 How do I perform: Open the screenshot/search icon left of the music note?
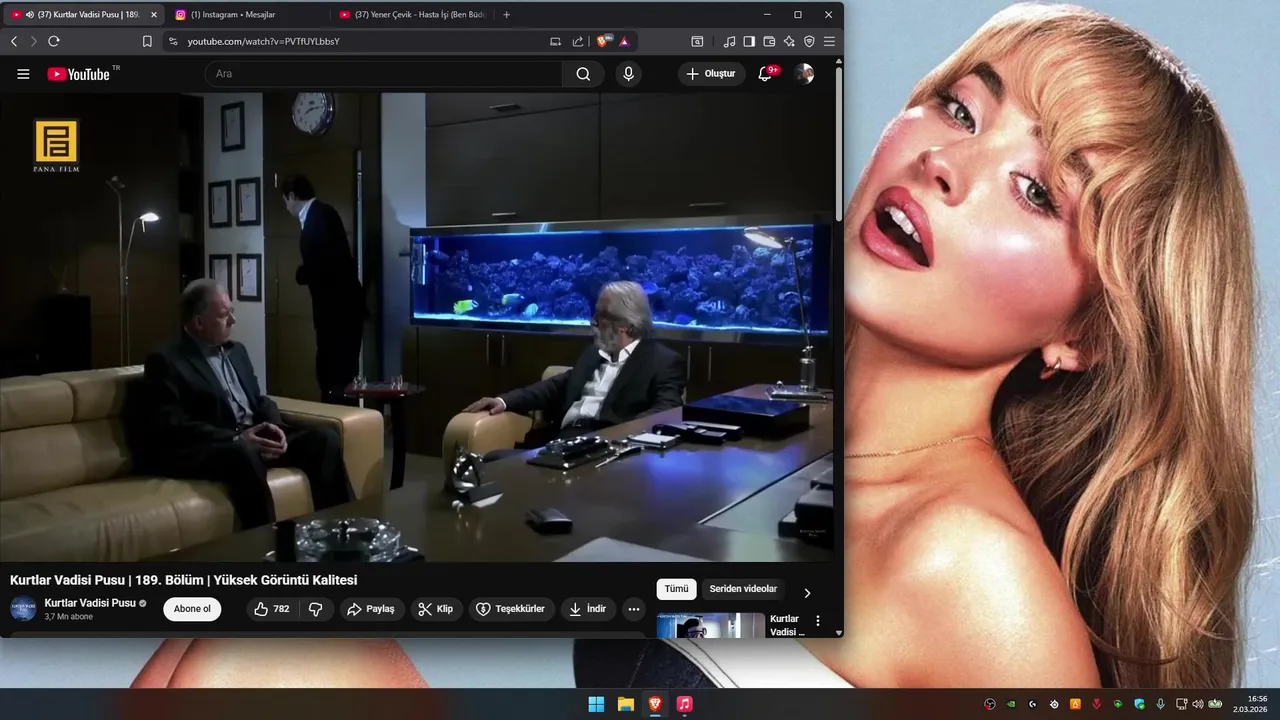[697, 41]
